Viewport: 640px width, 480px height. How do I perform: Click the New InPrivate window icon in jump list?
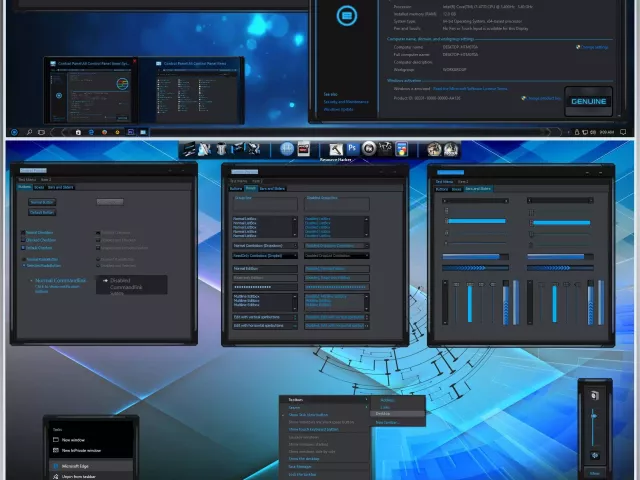56,450
